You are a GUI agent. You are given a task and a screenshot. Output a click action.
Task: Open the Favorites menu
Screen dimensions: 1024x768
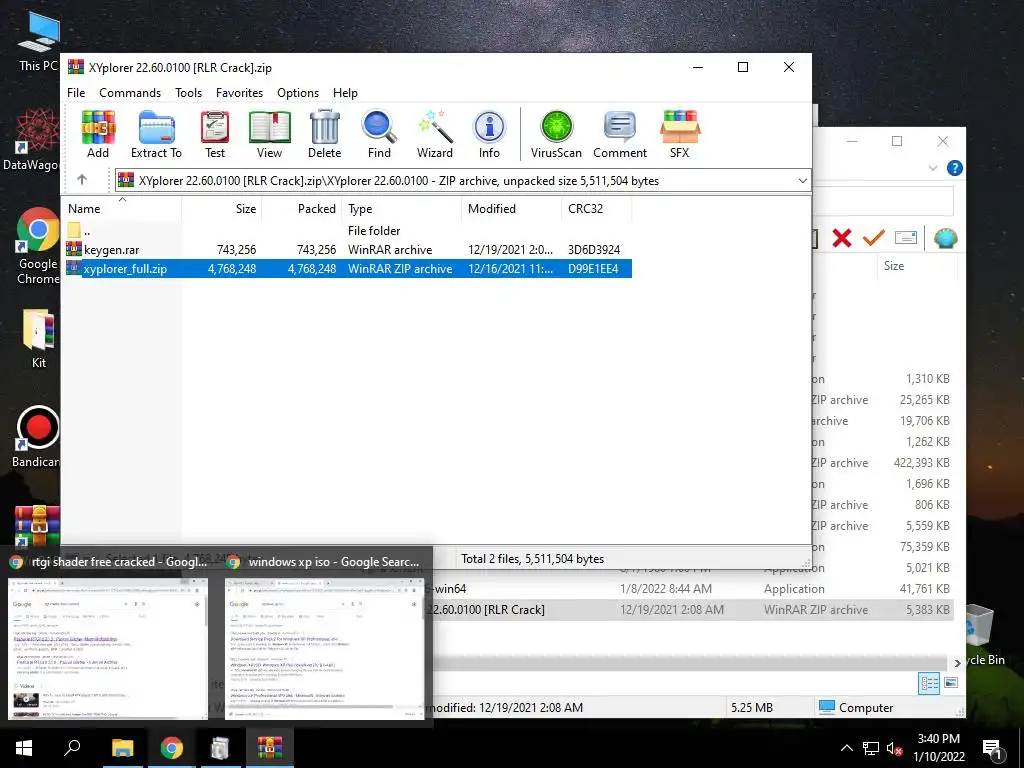click(x=239, y=93)
